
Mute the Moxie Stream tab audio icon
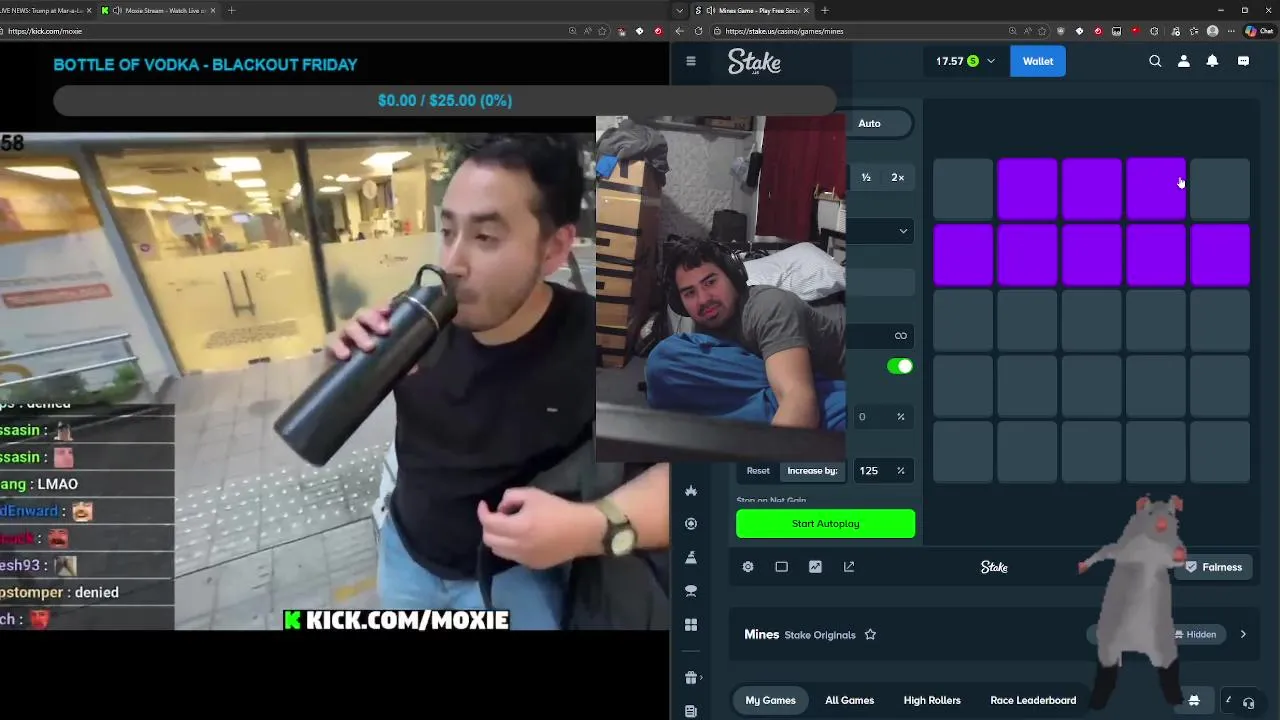(118, 10)
